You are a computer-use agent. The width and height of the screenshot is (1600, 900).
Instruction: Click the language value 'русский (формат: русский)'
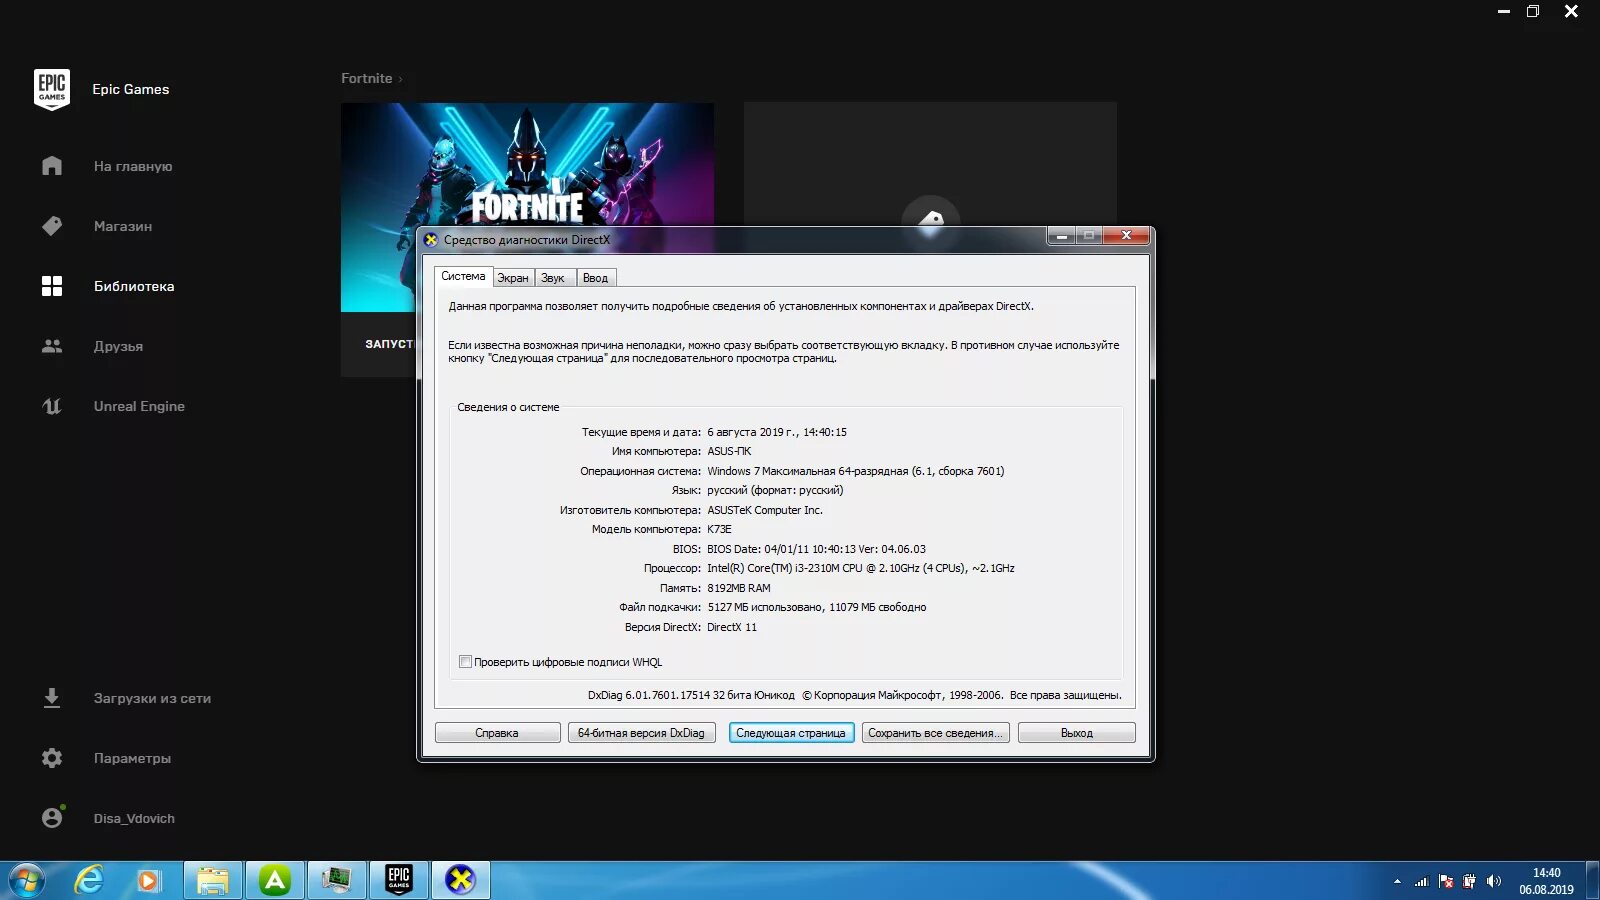pyautogui.click(x=775, y=490)
